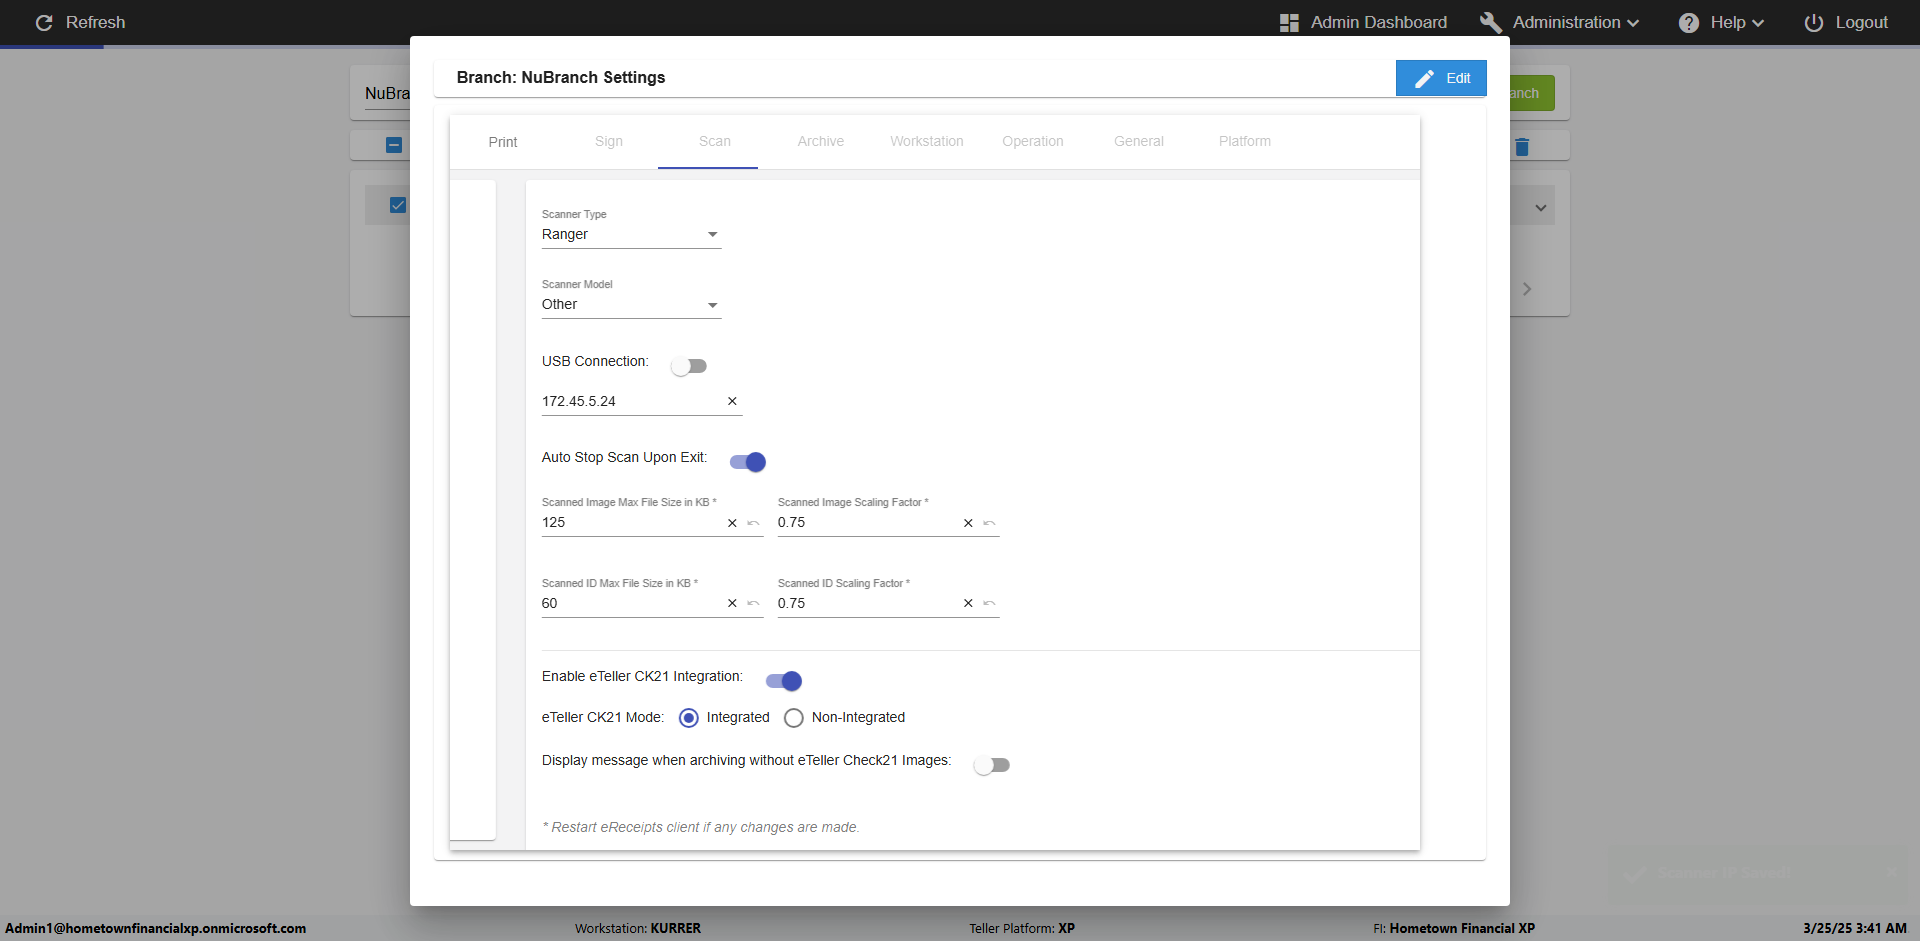This screenshot has height=941, width=1920.
Task: Expand the Scanner Model dropdown
Action: (630, 304)
